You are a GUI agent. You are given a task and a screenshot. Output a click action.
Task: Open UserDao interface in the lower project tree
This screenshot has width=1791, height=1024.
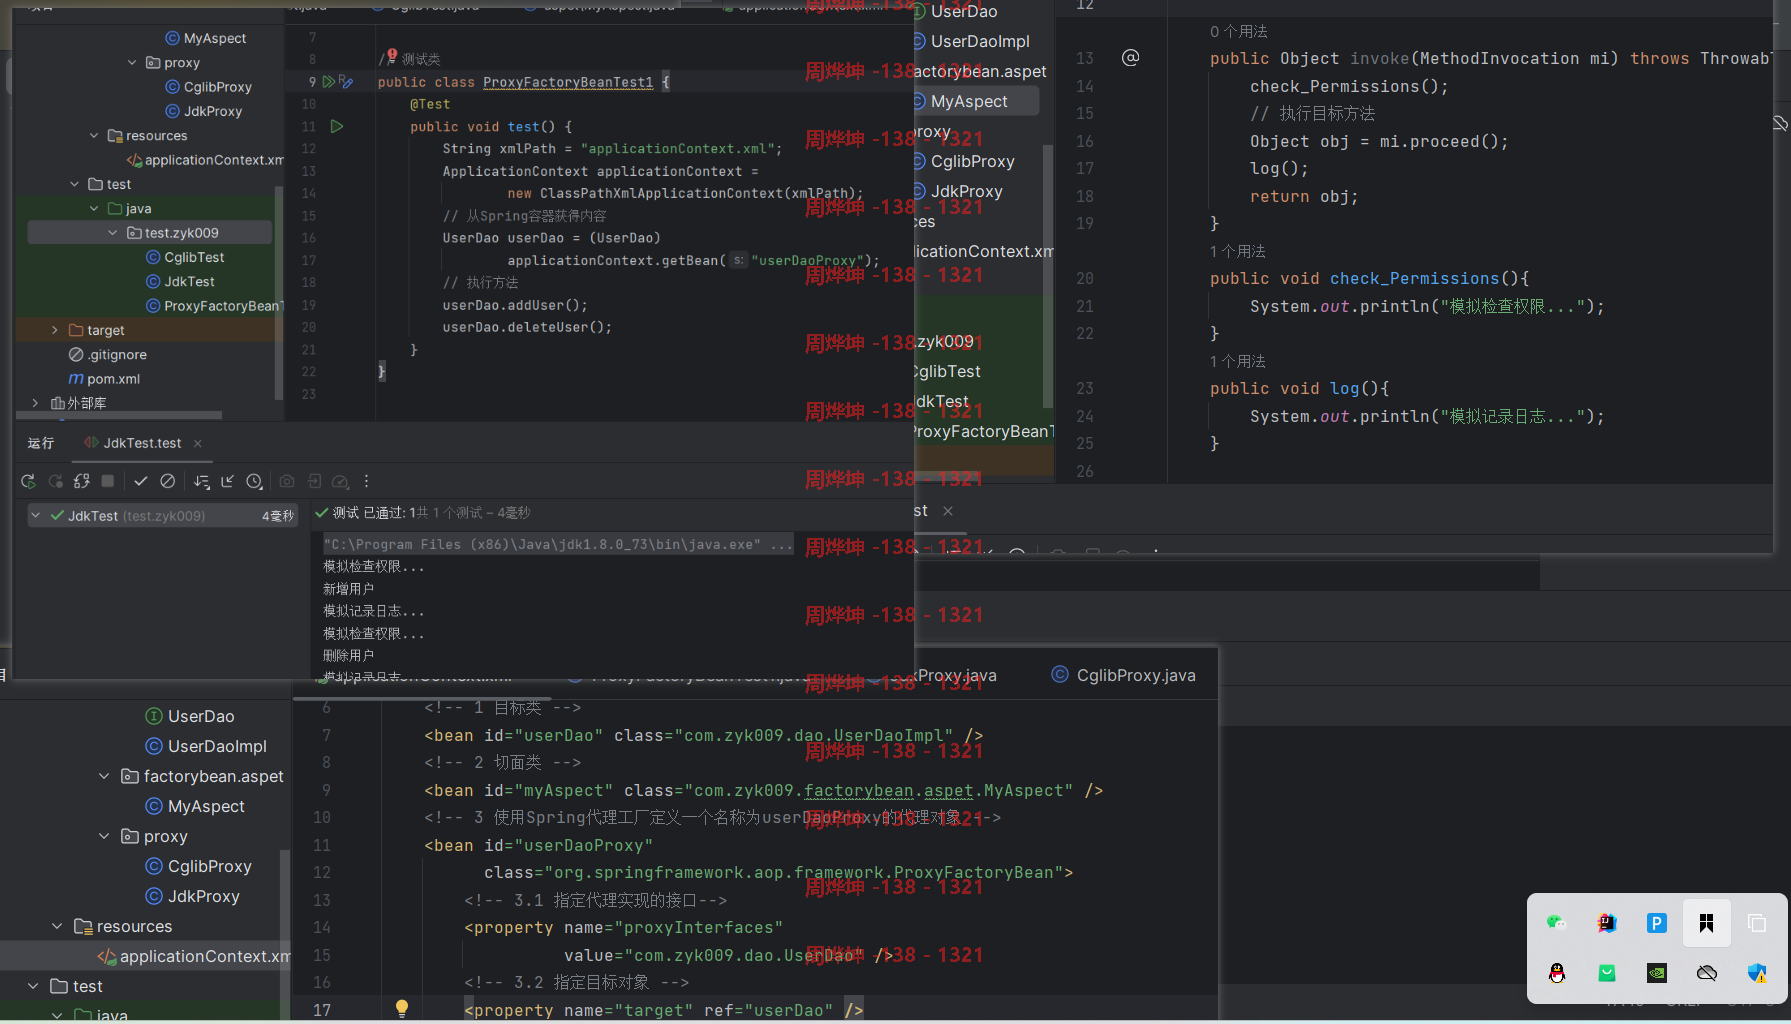[190, 716]
